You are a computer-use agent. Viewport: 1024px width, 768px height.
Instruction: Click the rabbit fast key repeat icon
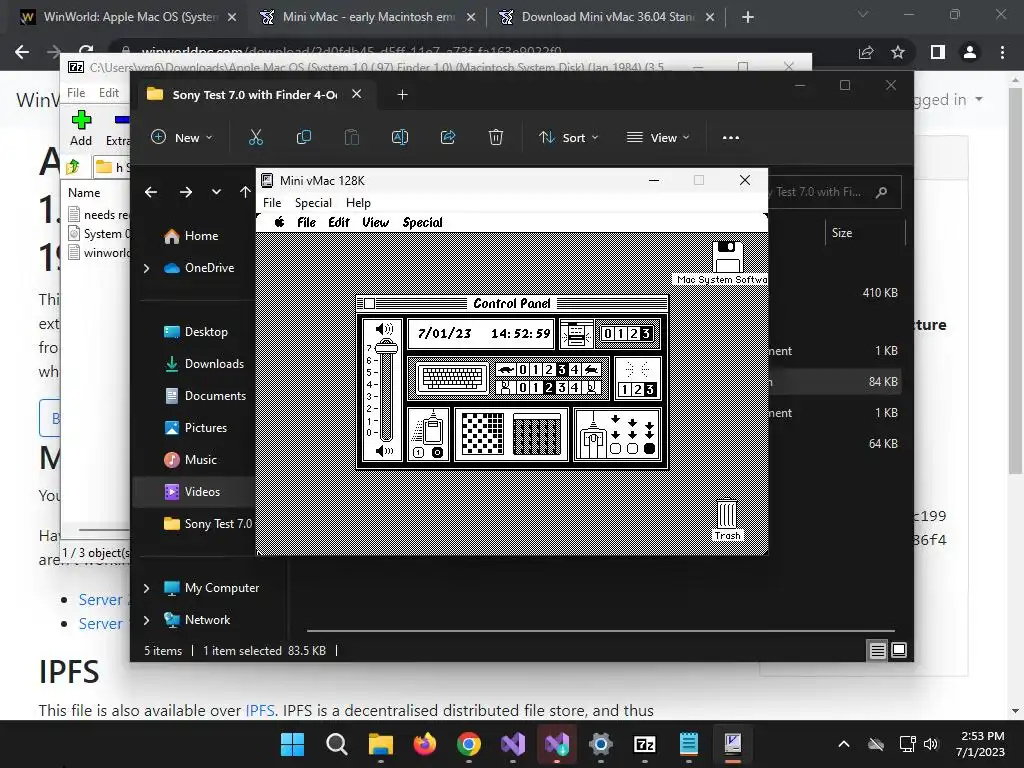coord(591,370)
